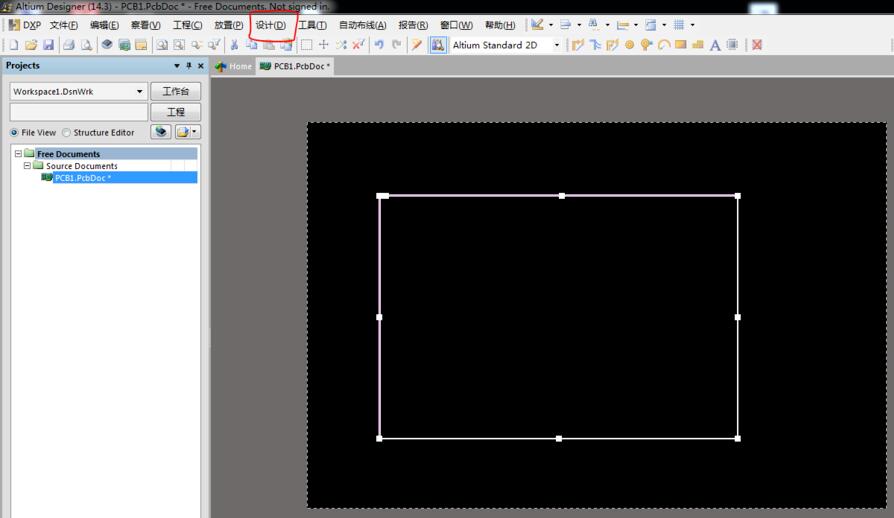This screenshot has width=894, height=518.
Task: Click the 工作台 button
Action: click(176, 91)
